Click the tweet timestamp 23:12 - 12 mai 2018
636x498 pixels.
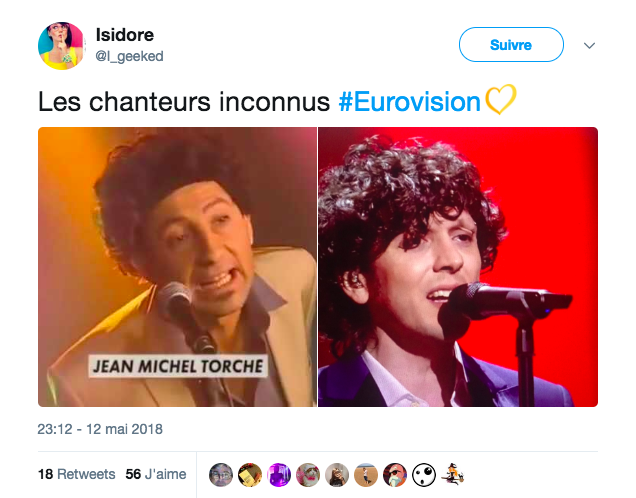[x=100, y=429]
